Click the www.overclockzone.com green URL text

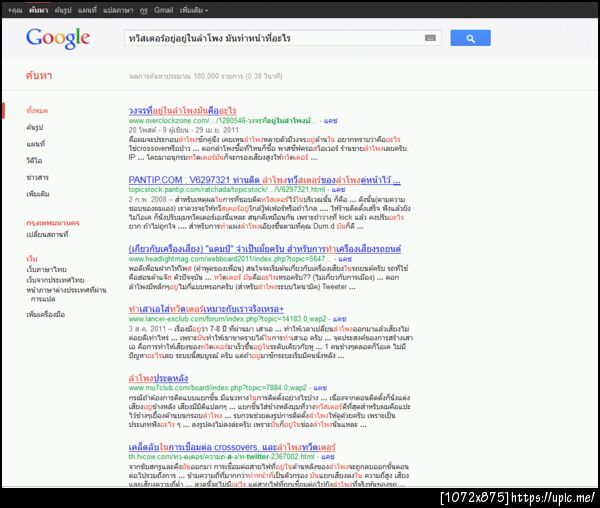click(223, 120)
